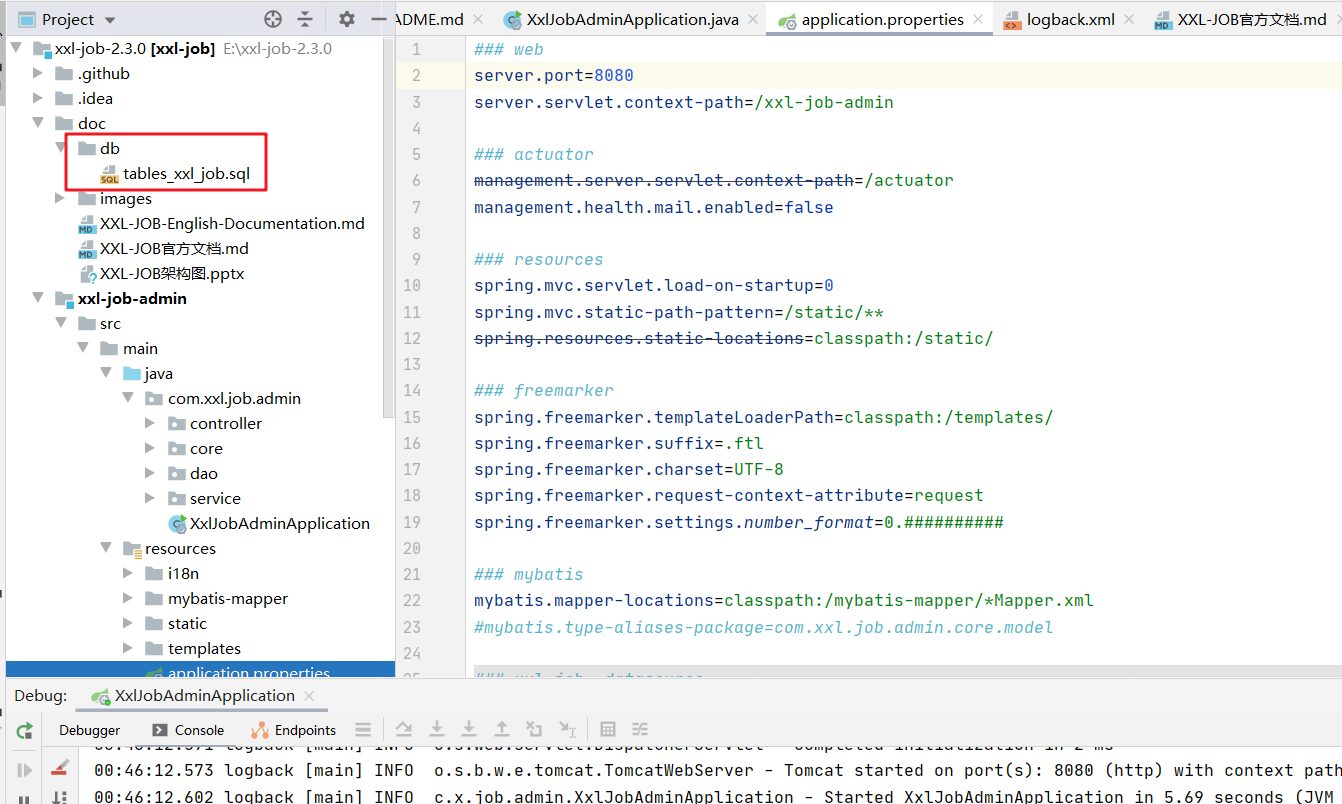Collapse the xxl-job-admin module
The image size is (1342, 804).
(x=38, y=298)
